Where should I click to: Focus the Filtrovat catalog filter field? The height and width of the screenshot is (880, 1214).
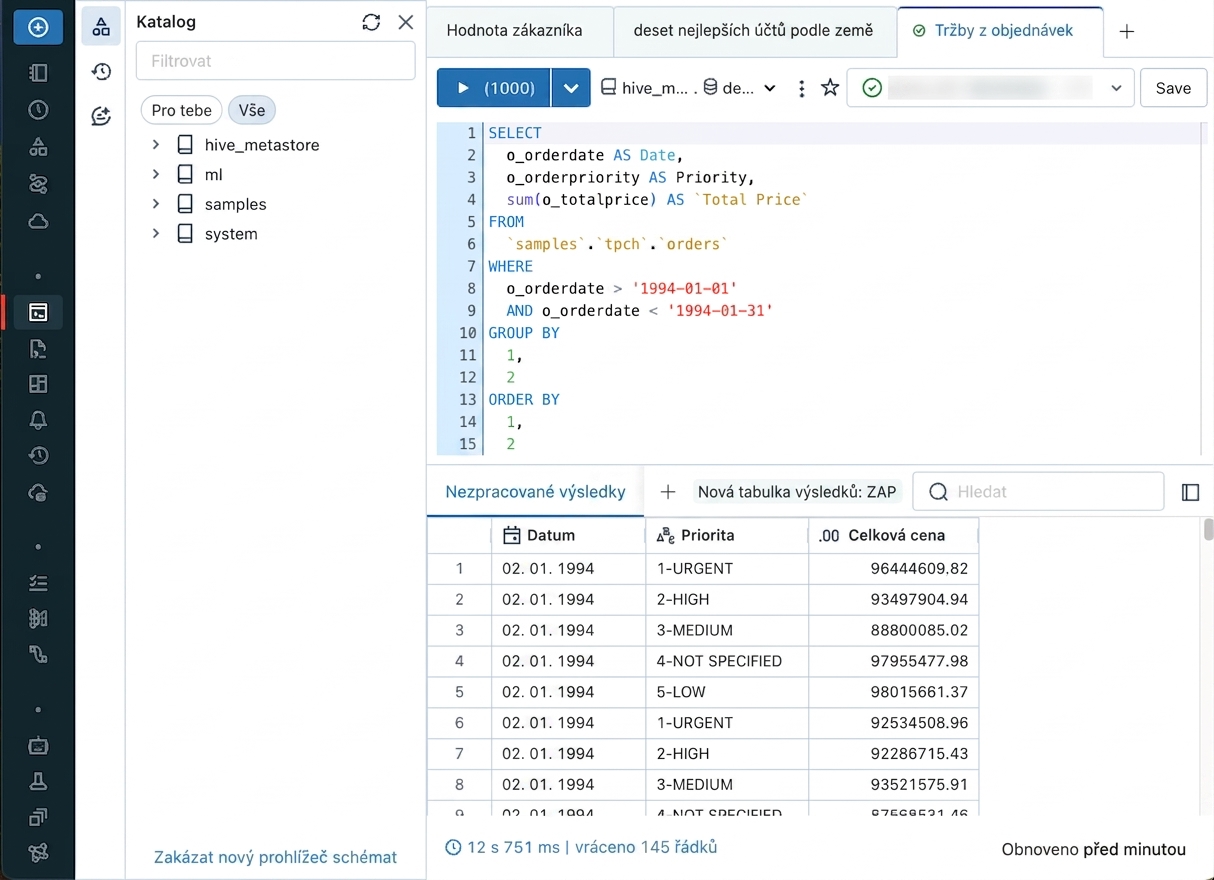point(275,61)
